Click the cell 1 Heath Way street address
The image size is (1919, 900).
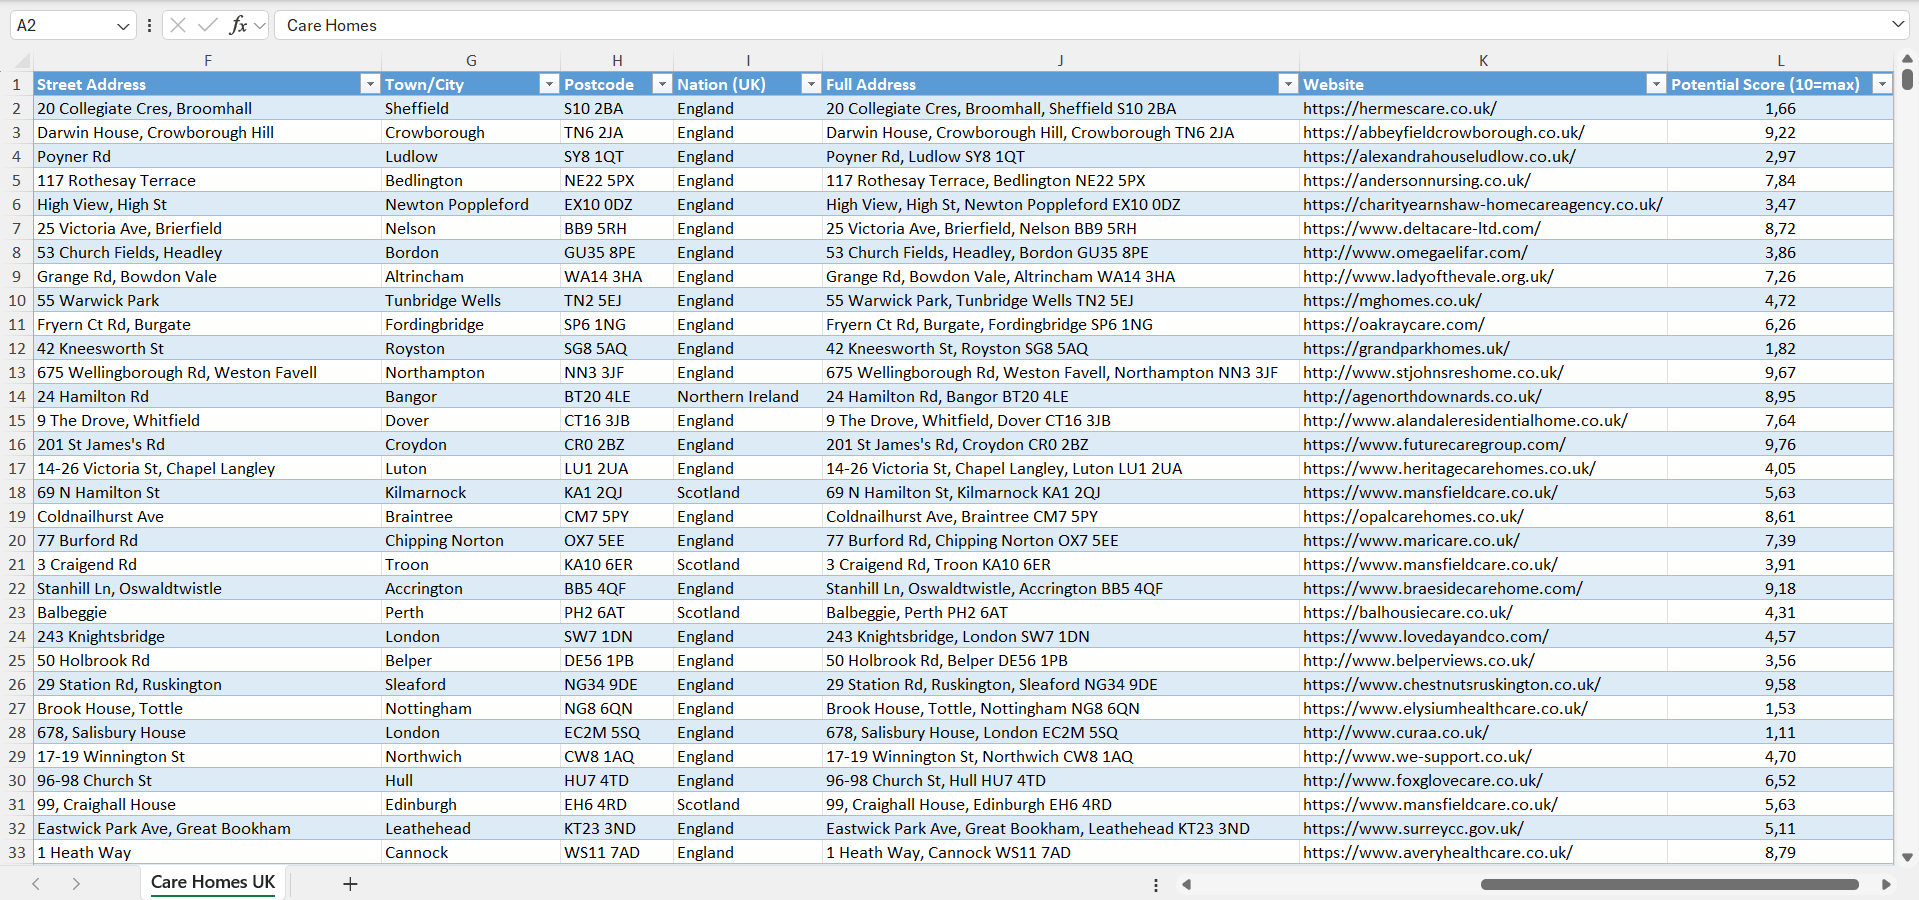[207, 852]
